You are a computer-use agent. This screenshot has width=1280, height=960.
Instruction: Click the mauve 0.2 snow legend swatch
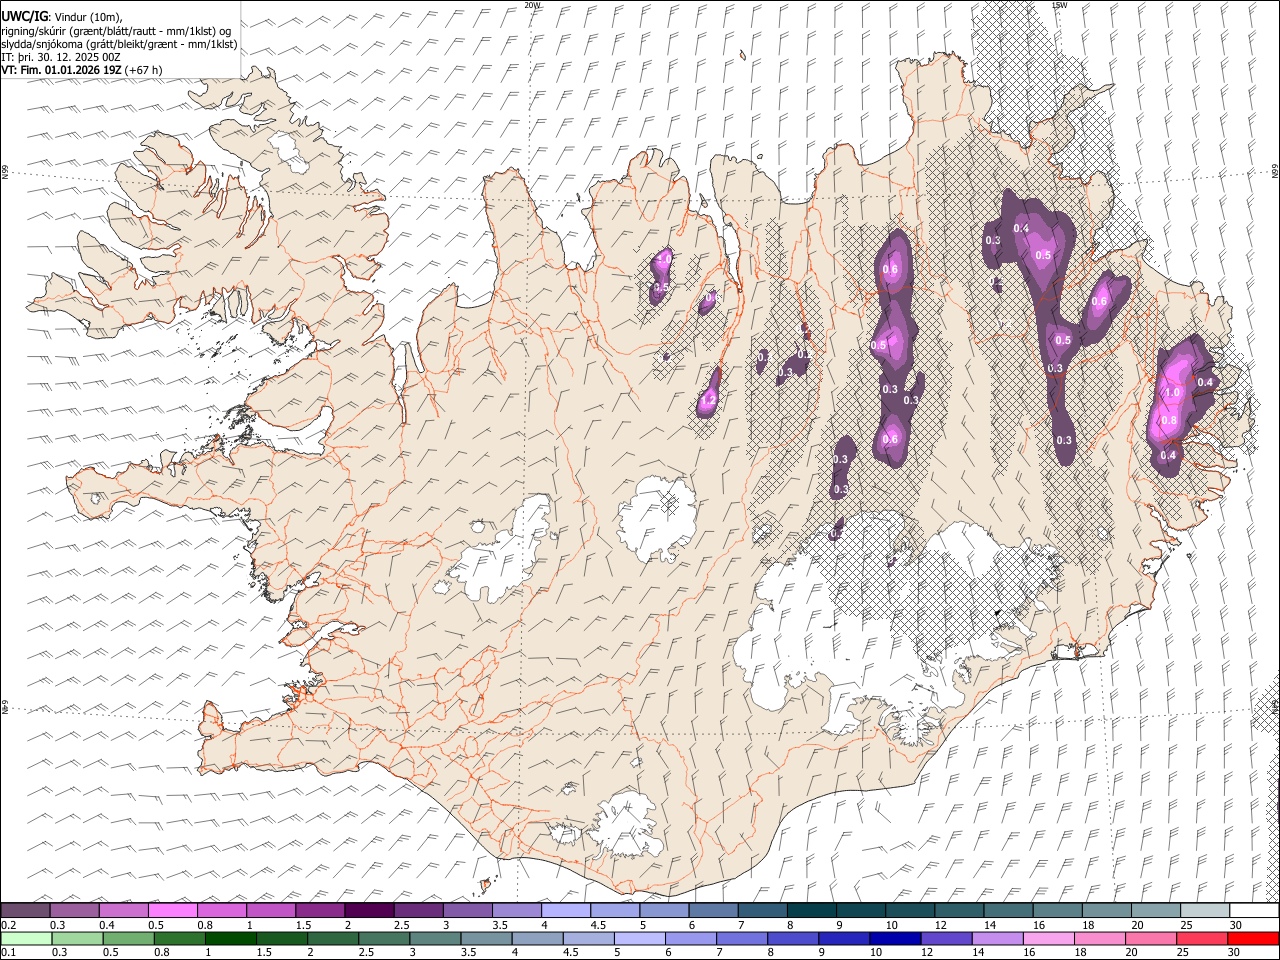[25, 910]
